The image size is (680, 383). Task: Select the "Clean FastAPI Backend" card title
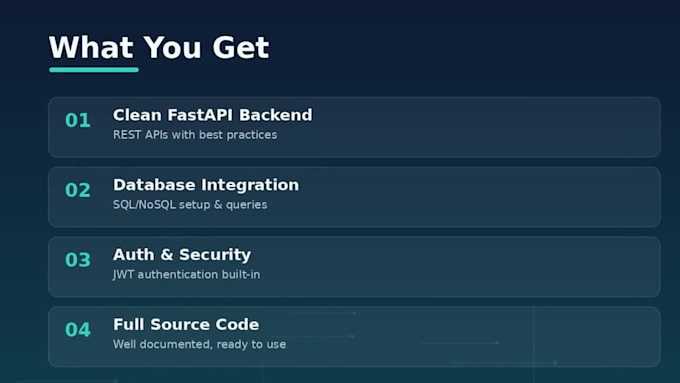(x=212, y=115)
